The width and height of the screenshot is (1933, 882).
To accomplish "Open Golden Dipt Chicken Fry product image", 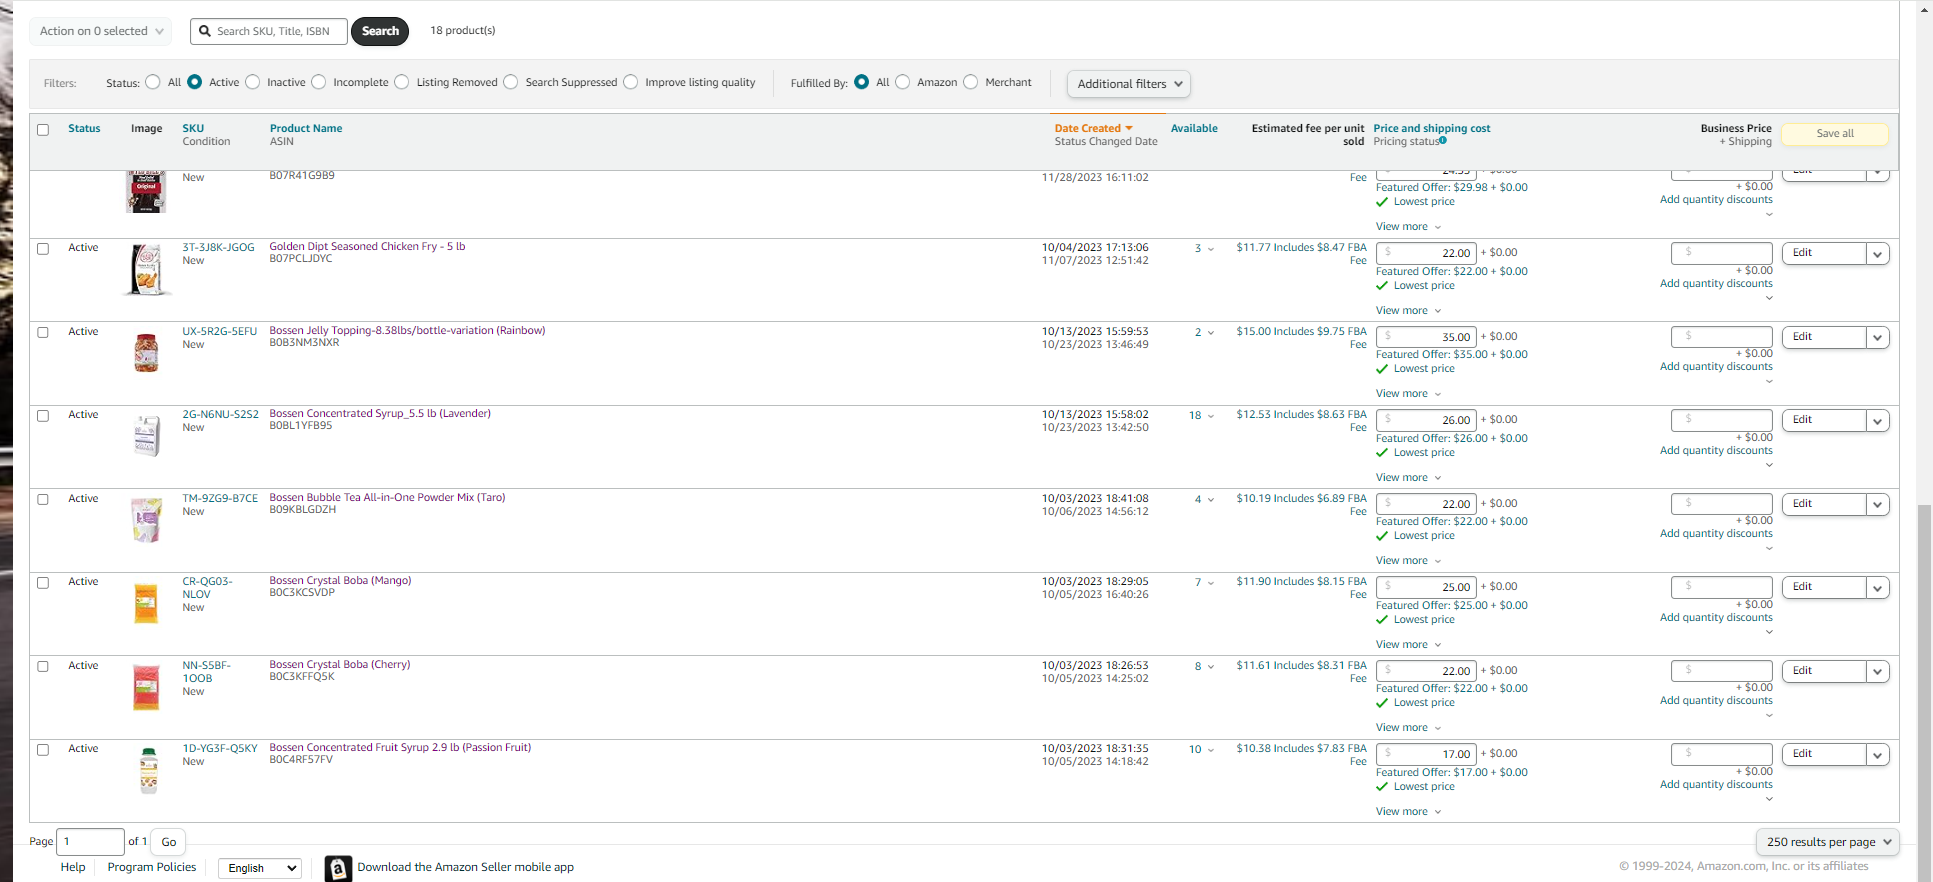I will point(147,269).
